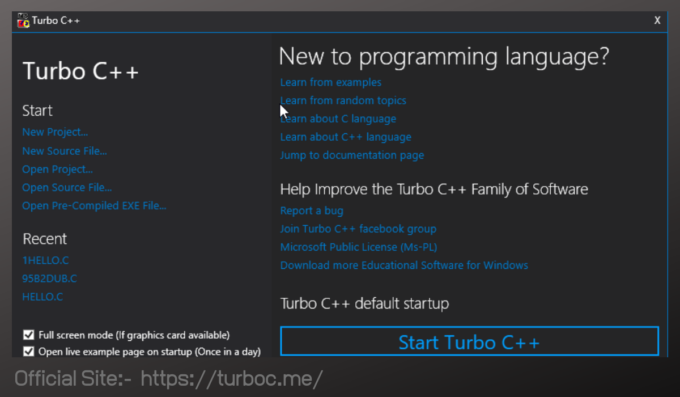This screenshot has height=397, width=680.
Task: Open recent file 95B2DUB.C
Action: (49, 279)
